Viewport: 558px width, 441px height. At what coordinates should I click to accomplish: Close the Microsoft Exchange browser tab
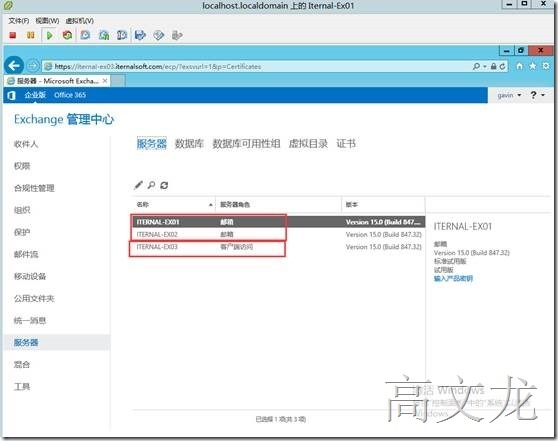pos(105,81)
